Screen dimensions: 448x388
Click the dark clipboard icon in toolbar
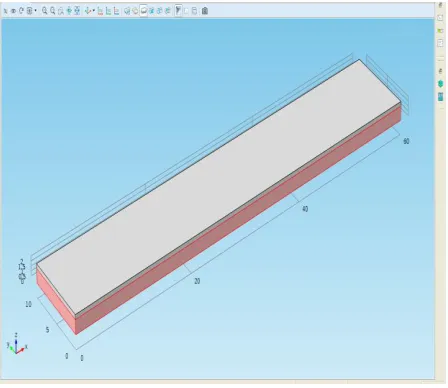click(205, 11)
